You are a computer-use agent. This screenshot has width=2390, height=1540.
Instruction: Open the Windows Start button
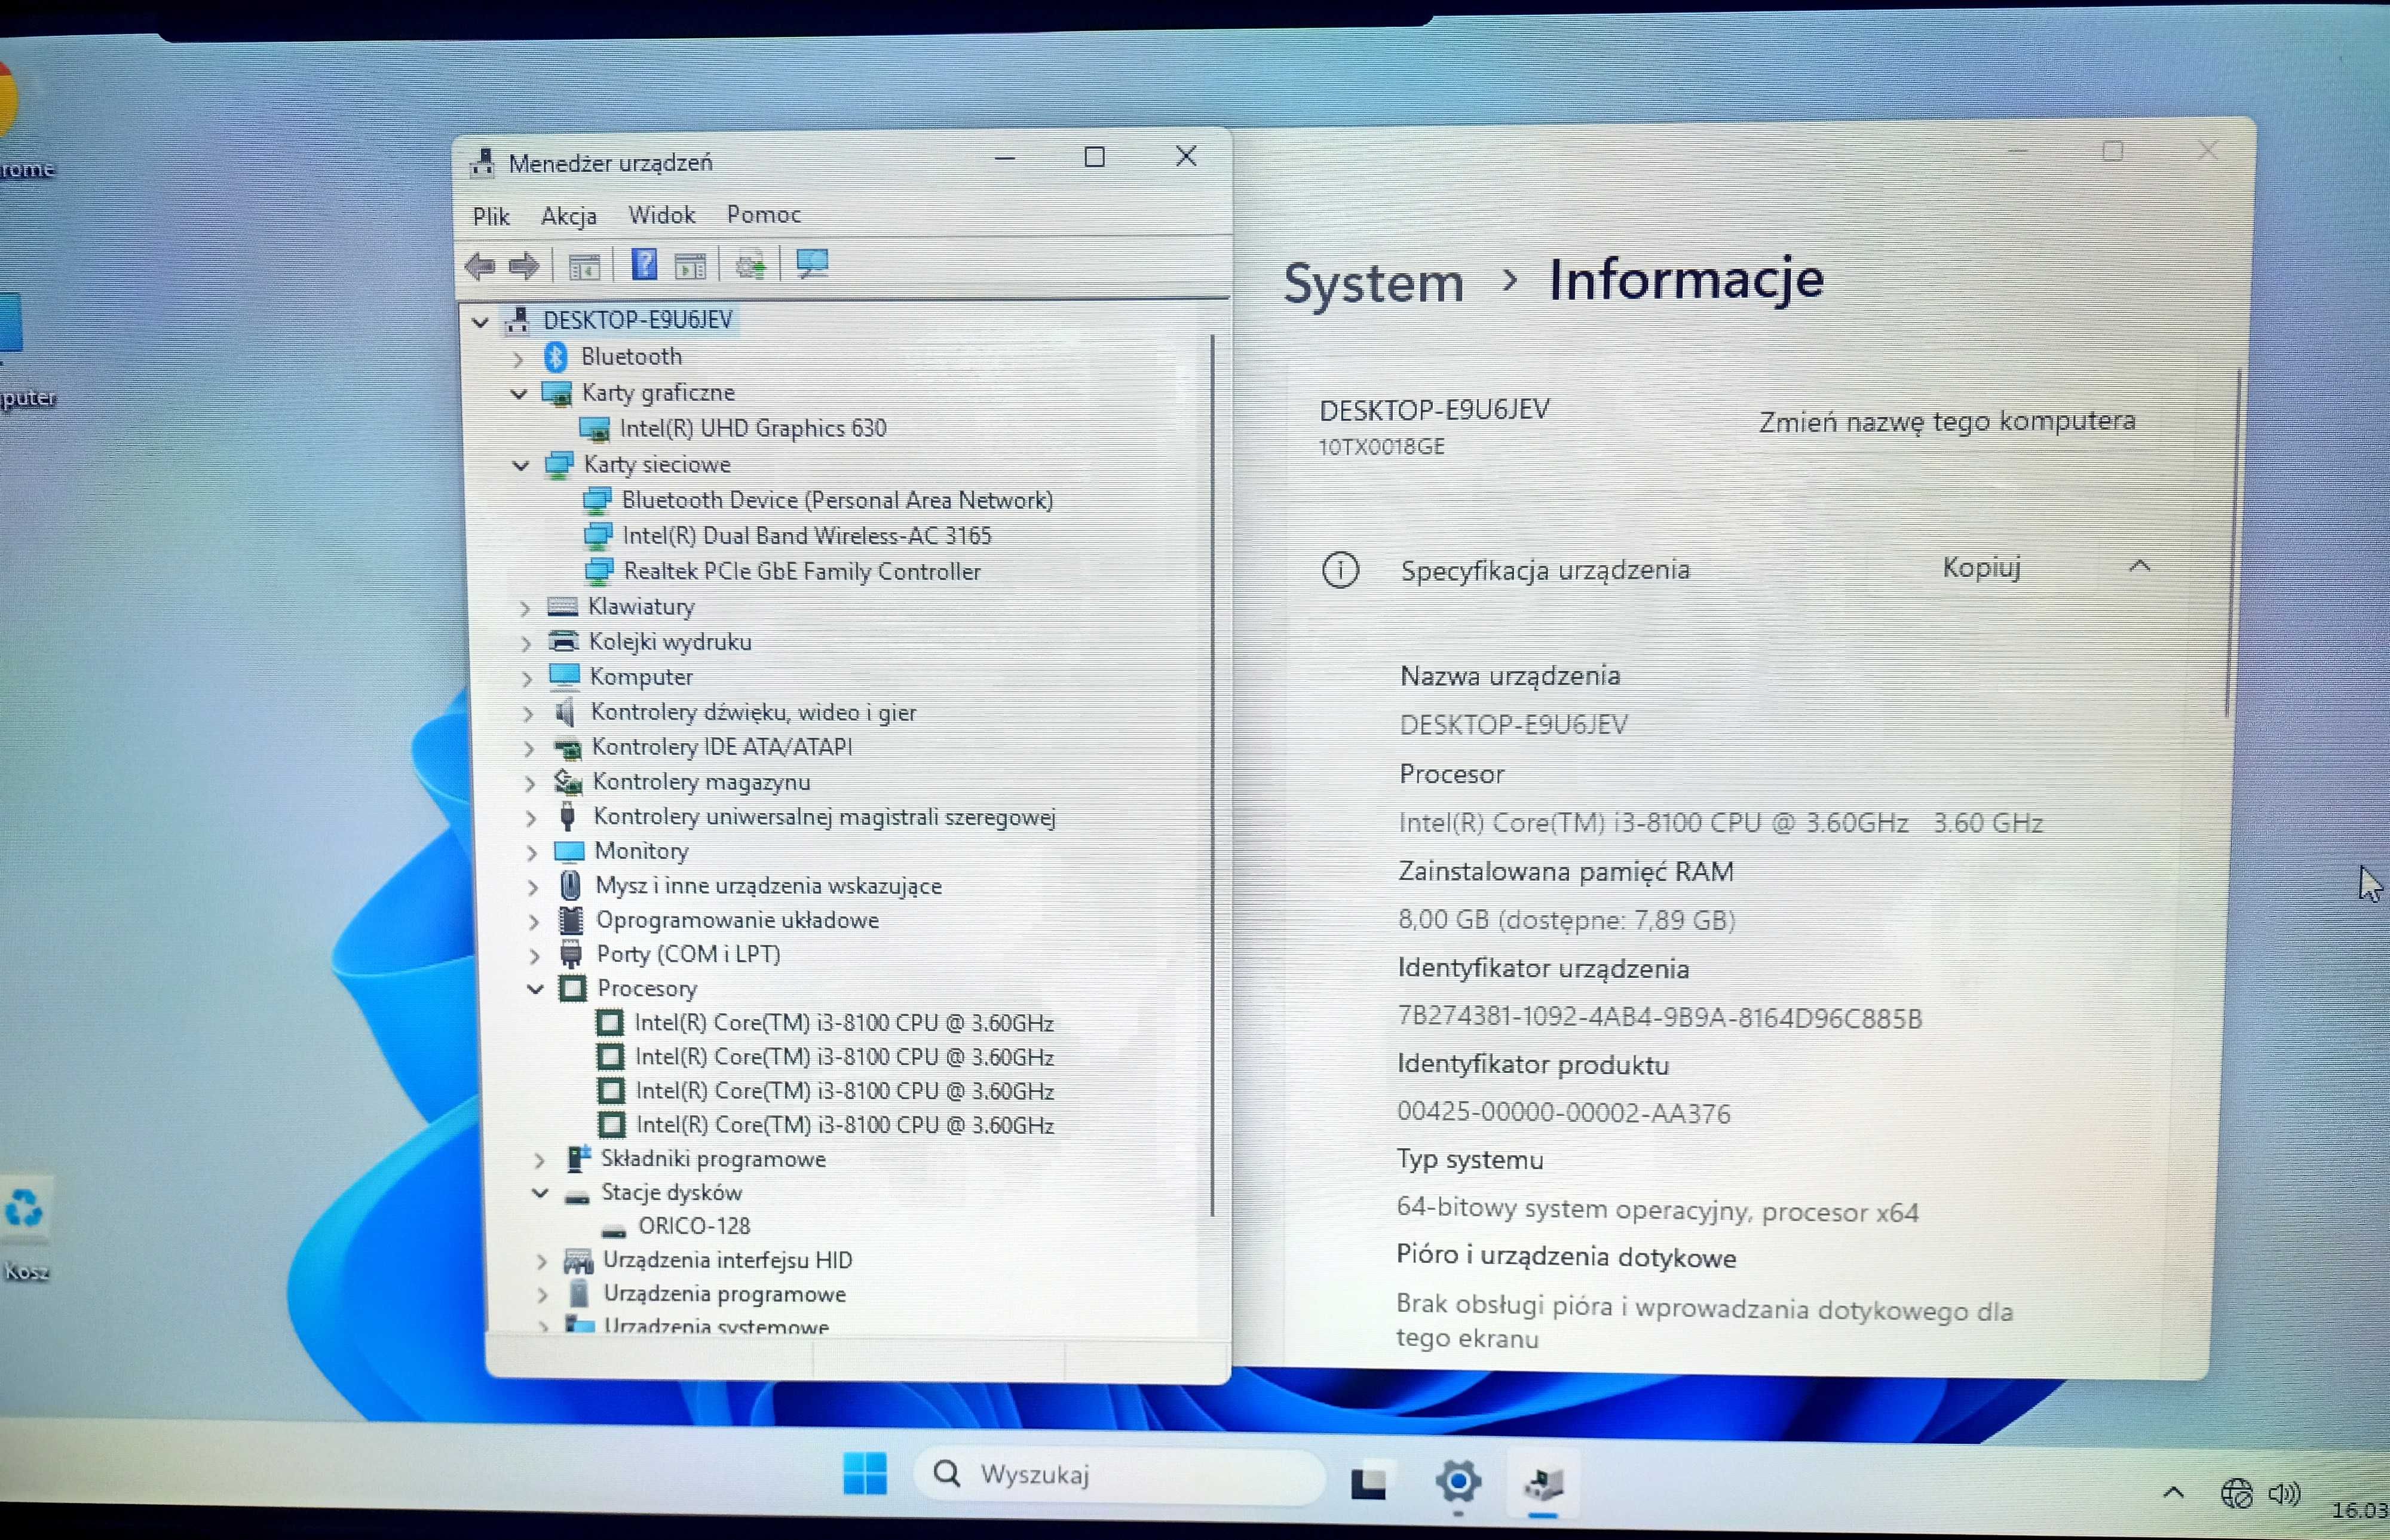[865, 1474]
